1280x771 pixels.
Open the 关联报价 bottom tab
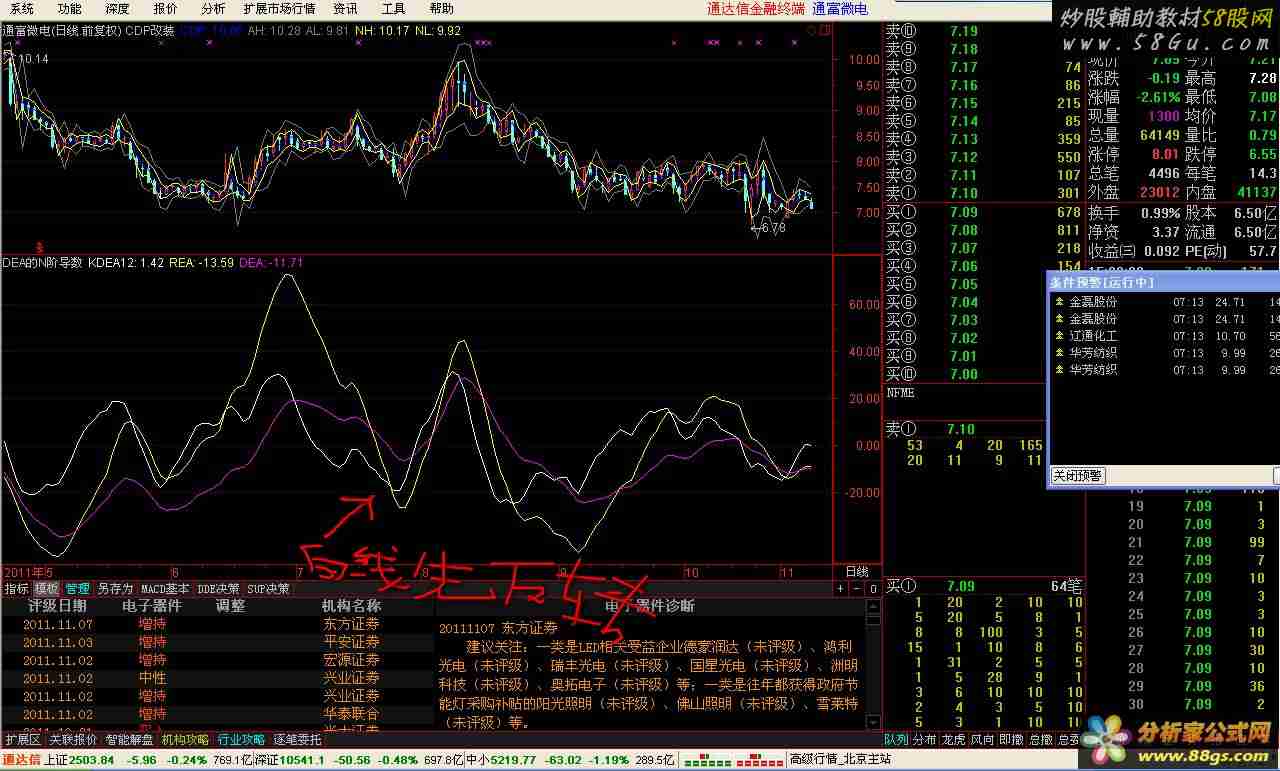pyautogui.click(x=73, y=740)
